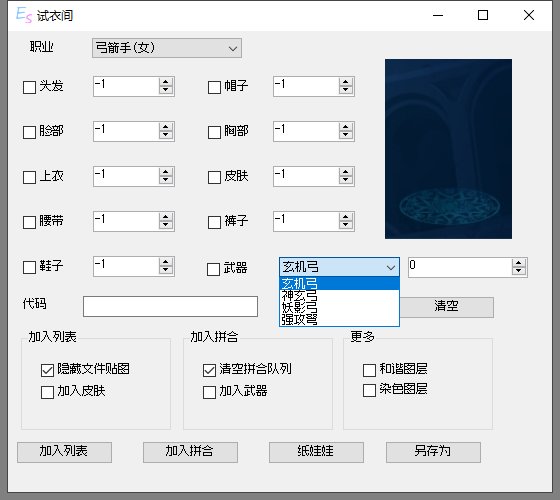
Task: Tick the 武器 checkbox
Action: tap(214, 269)
